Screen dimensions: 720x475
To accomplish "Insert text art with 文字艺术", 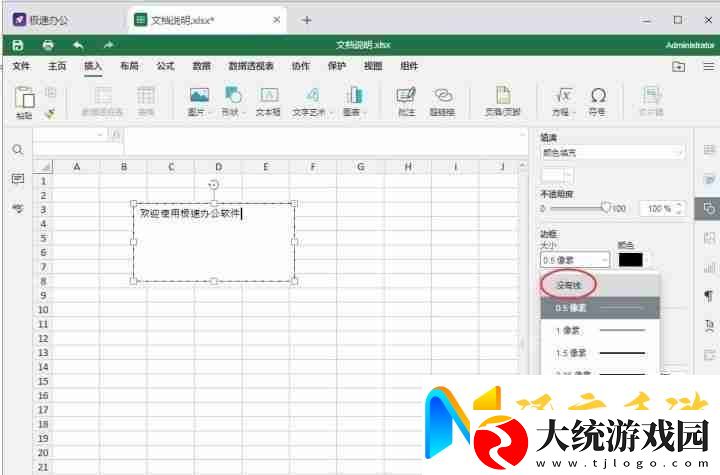I will click(x=312, y=102).
